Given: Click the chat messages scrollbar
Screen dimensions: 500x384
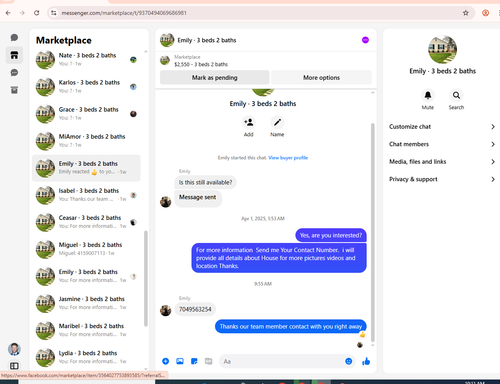Looking at the screenshot, I should (373, 232).
